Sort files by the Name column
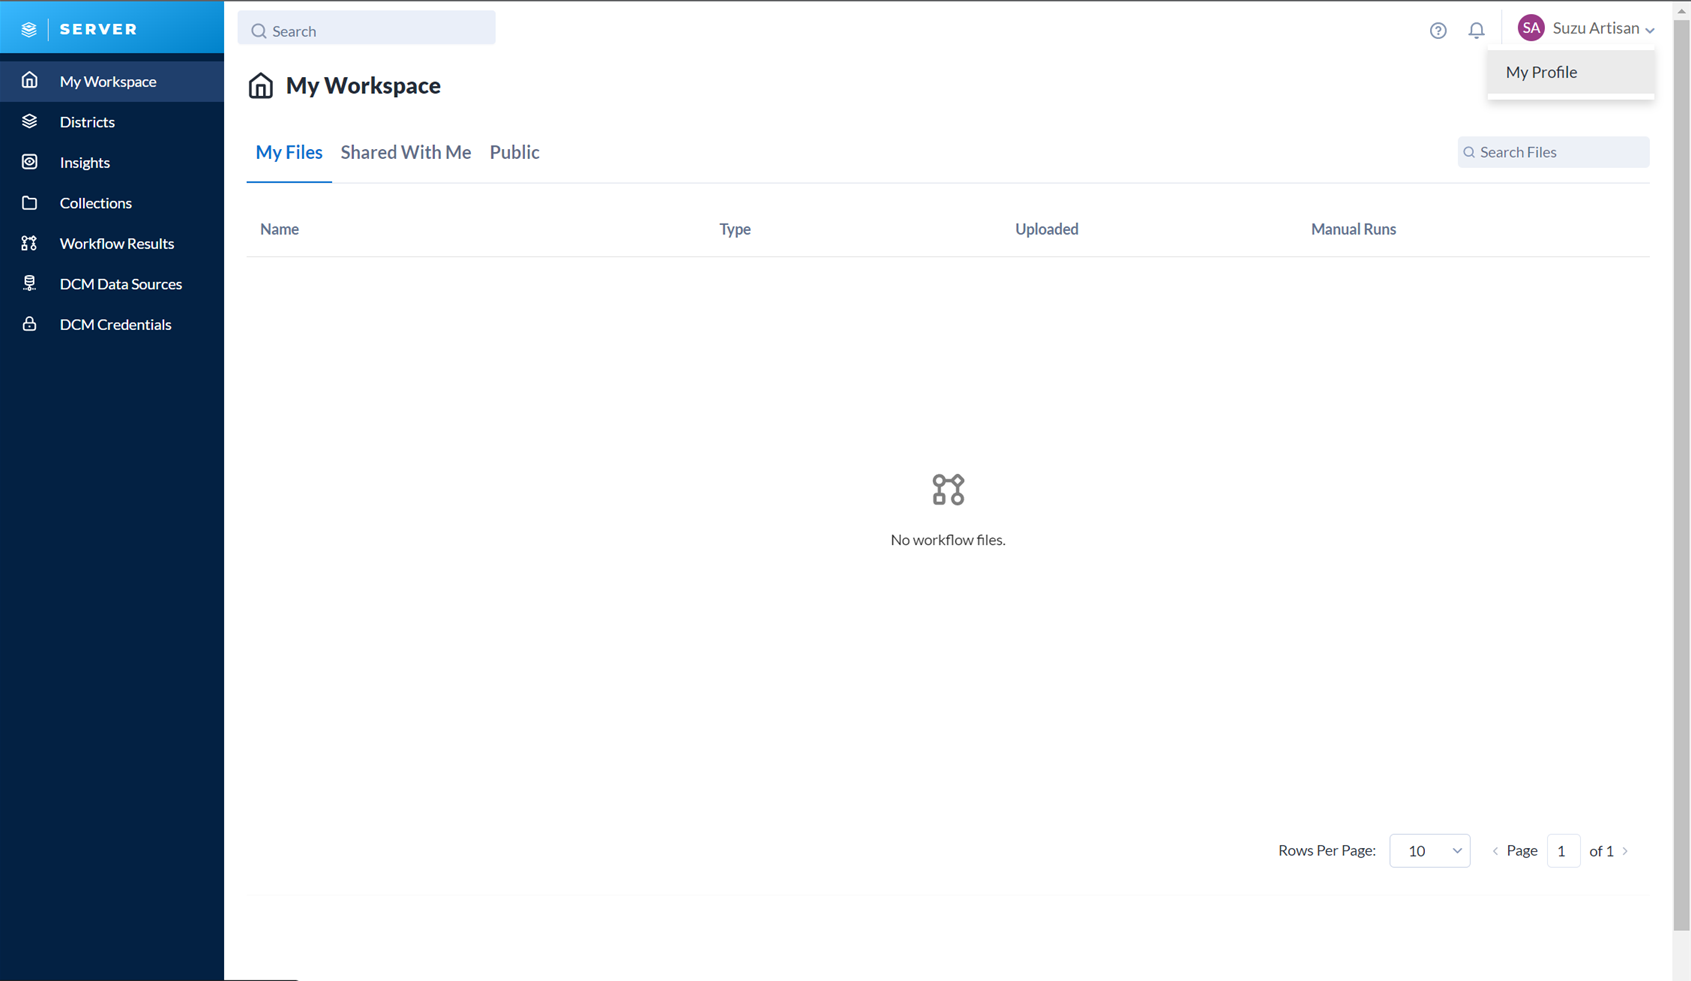 (x=279, y=229)
